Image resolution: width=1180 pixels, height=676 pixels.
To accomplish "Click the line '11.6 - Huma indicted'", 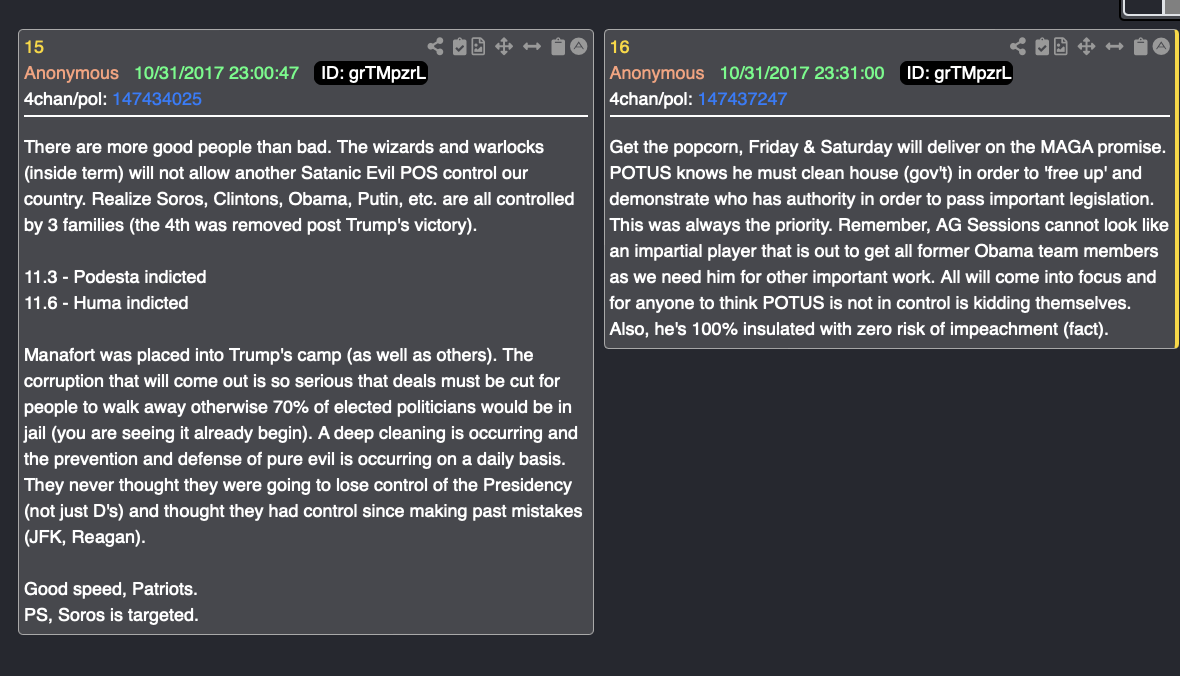I will (x=106, y=303).
